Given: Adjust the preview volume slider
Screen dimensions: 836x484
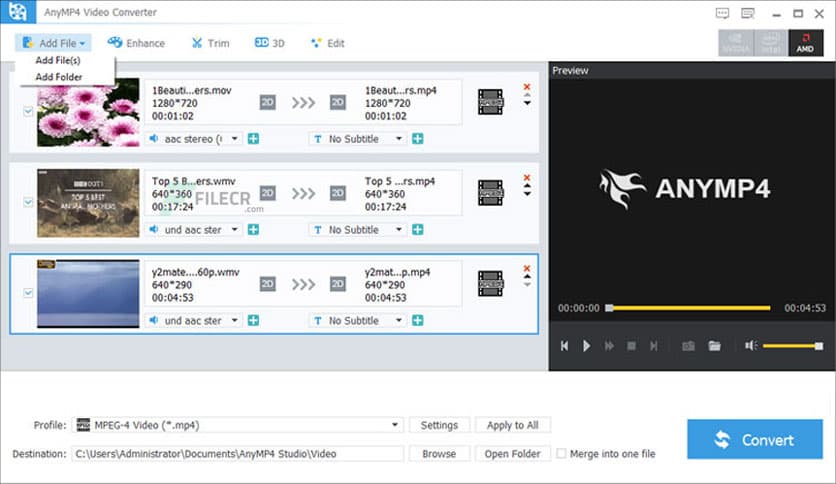Looking at the screenshot, I should coord(793,346).
